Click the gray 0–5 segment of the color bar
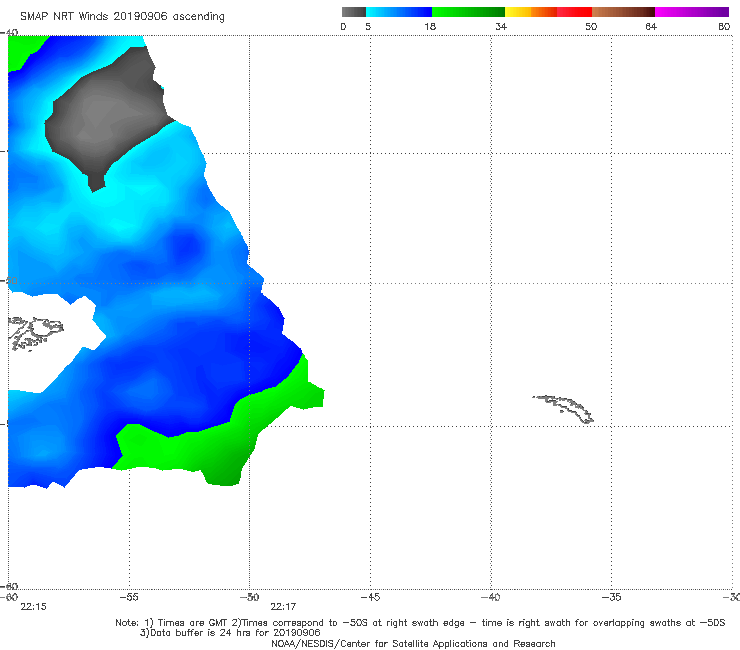This screenshot has height=650, width=740. click(354, 12)
